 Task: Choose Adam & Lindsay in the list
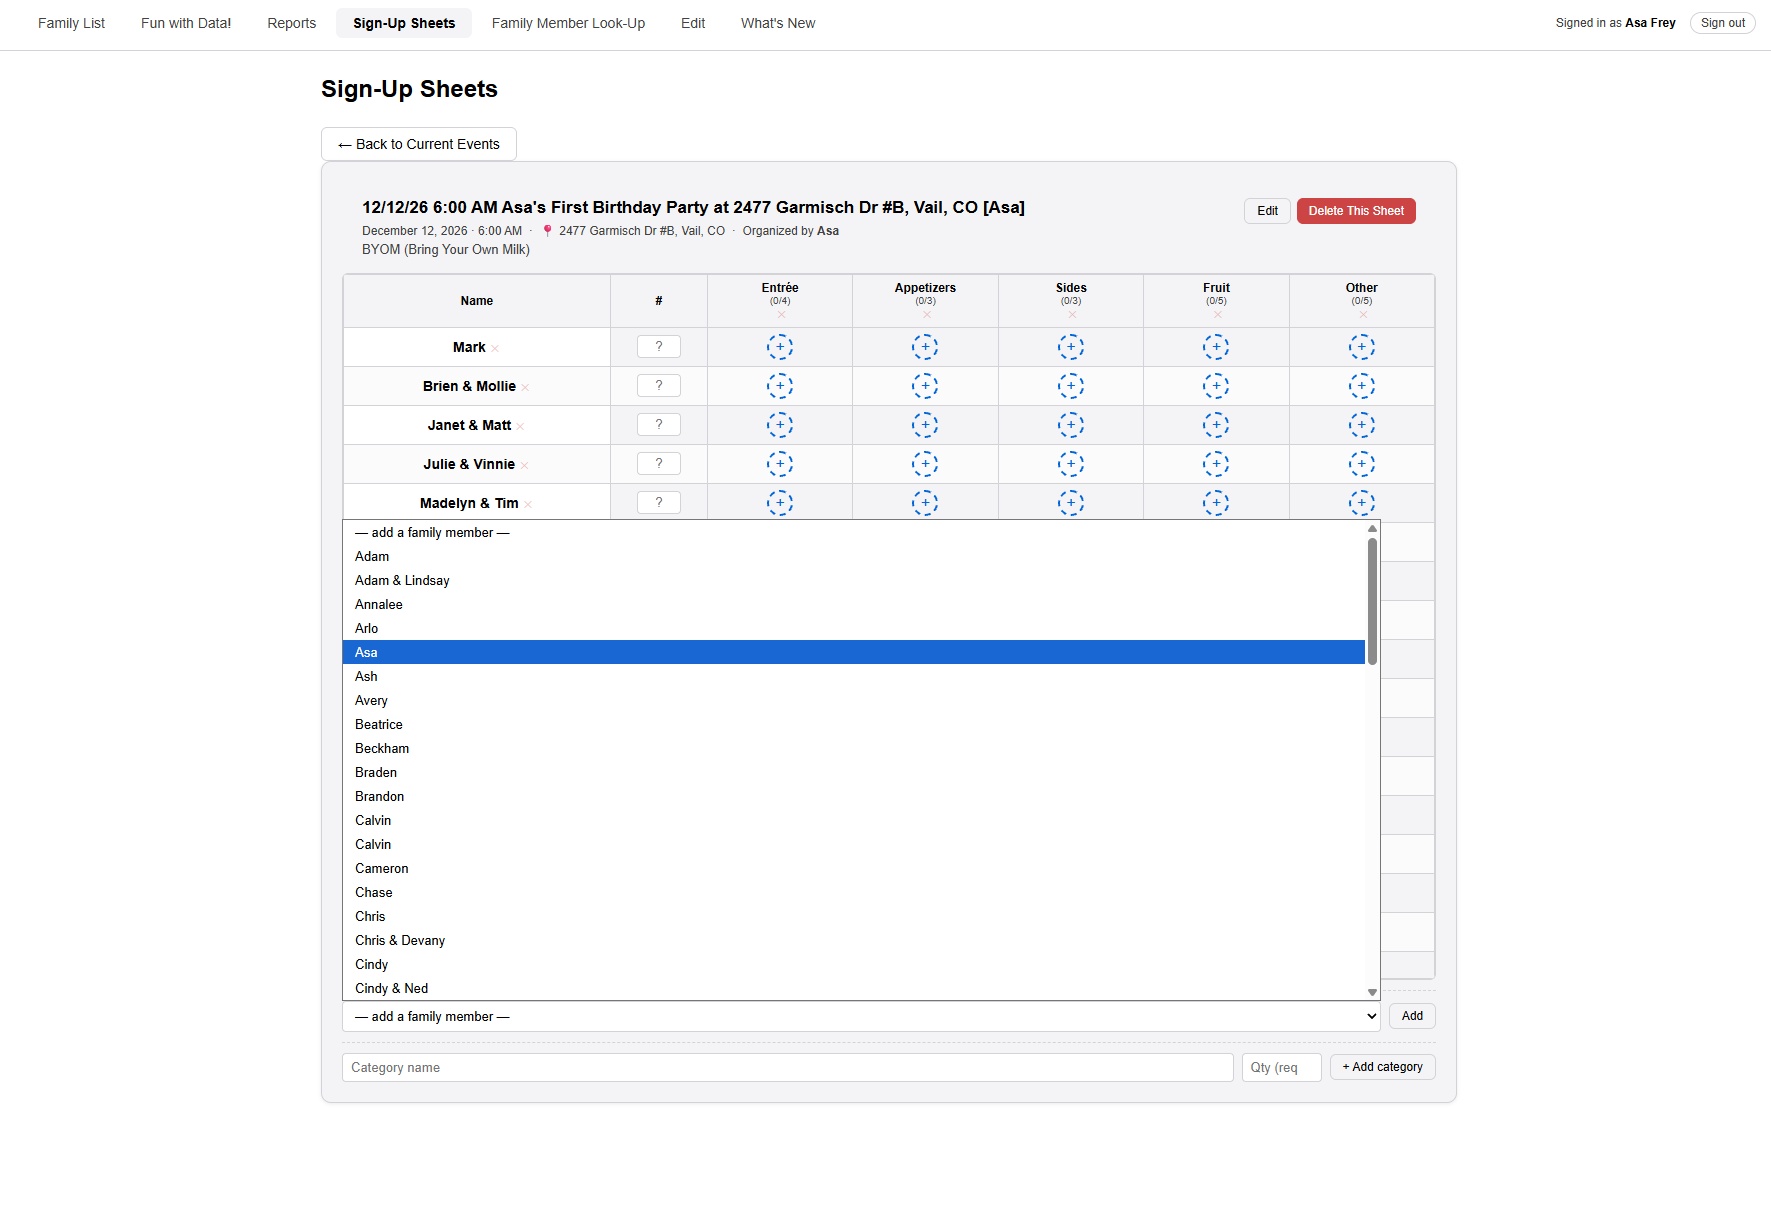point(853,580)
